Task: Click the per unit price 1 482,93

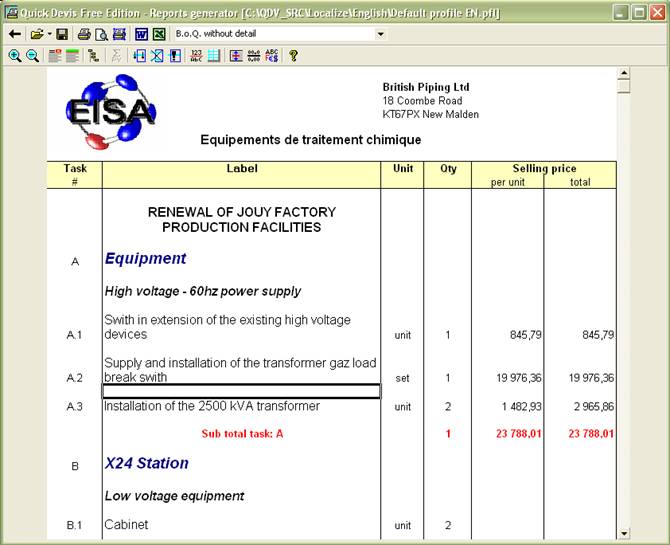Action: click(x=521, y=407)
